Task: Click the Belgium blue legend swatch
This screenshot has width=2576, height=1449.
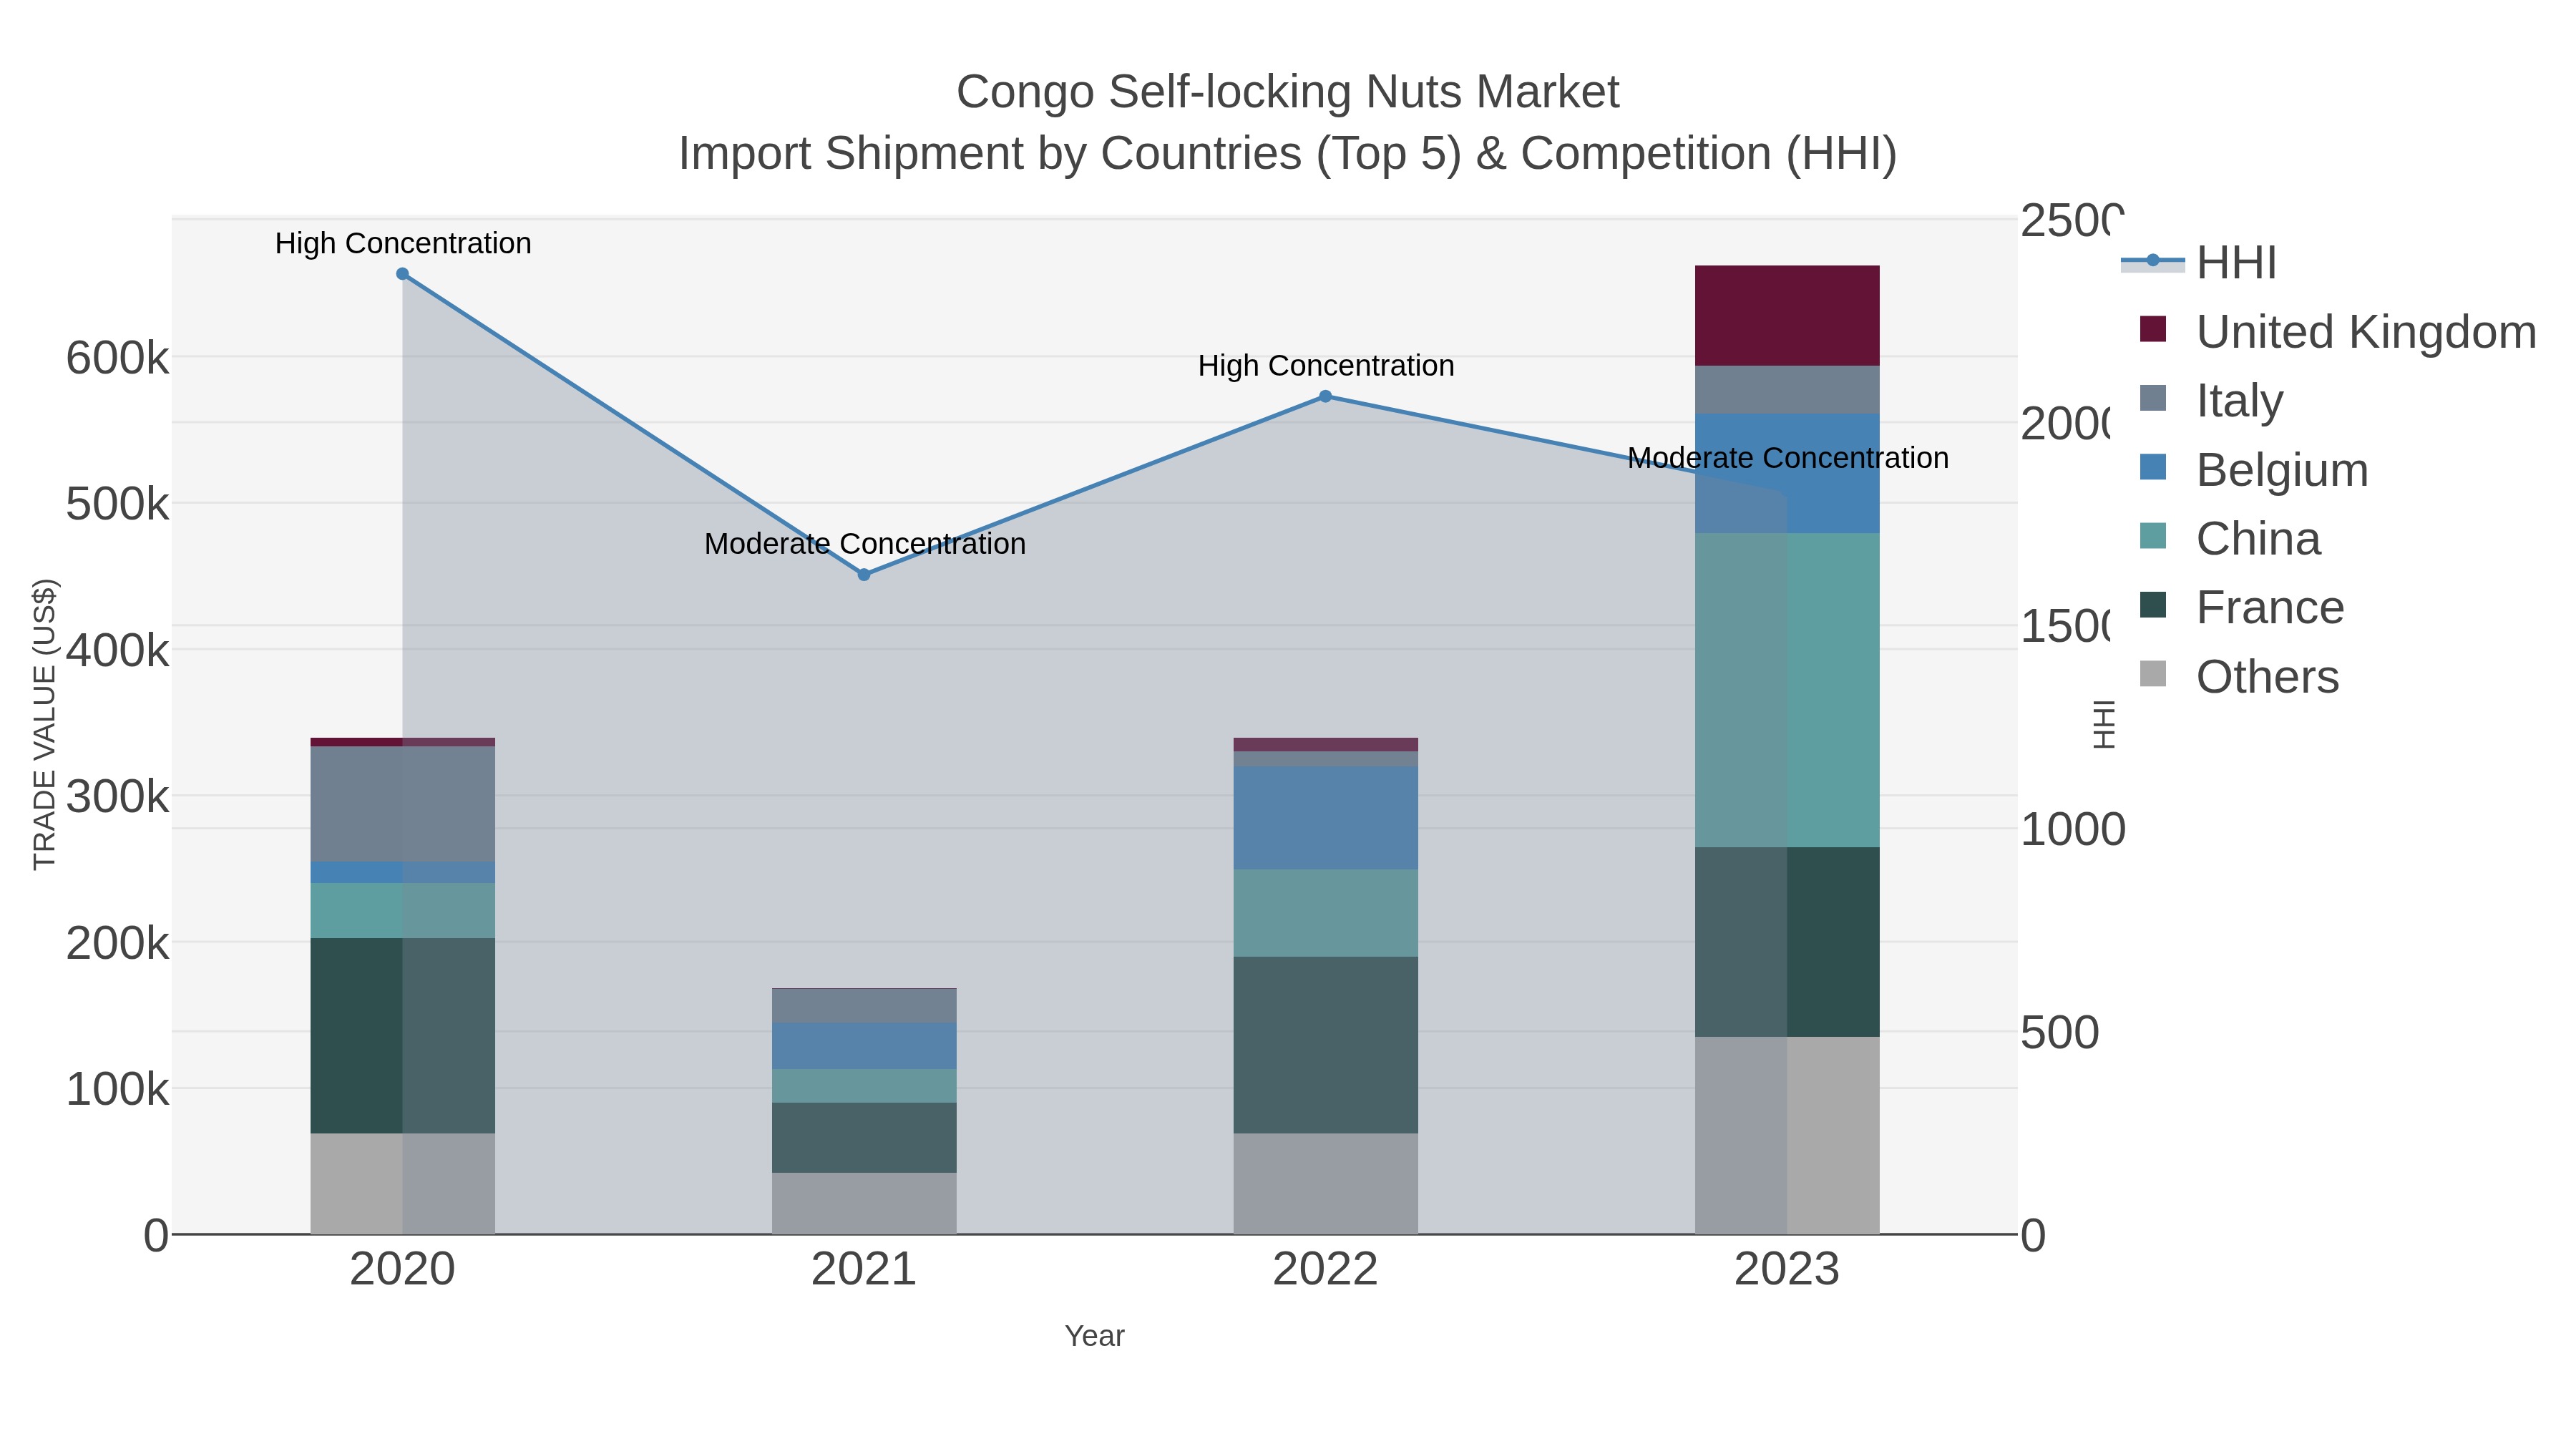Action: [2153, 467]
